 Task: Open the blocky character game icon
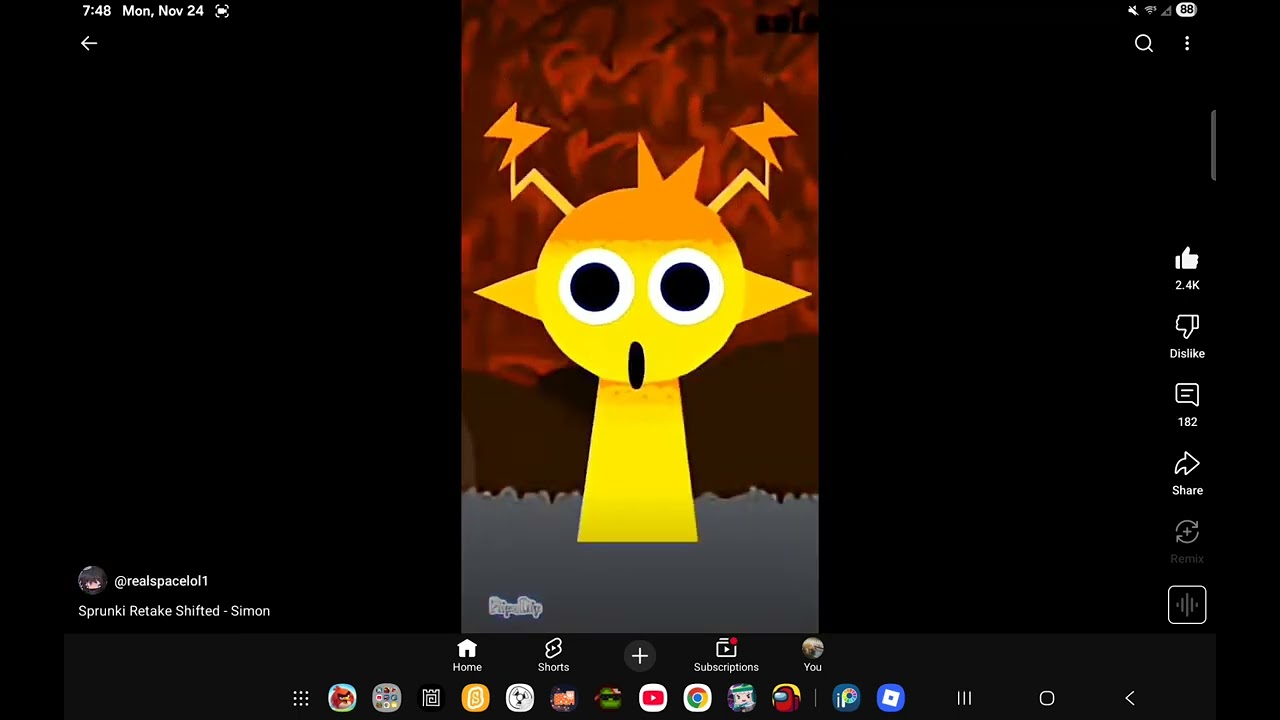pos(742,698)
